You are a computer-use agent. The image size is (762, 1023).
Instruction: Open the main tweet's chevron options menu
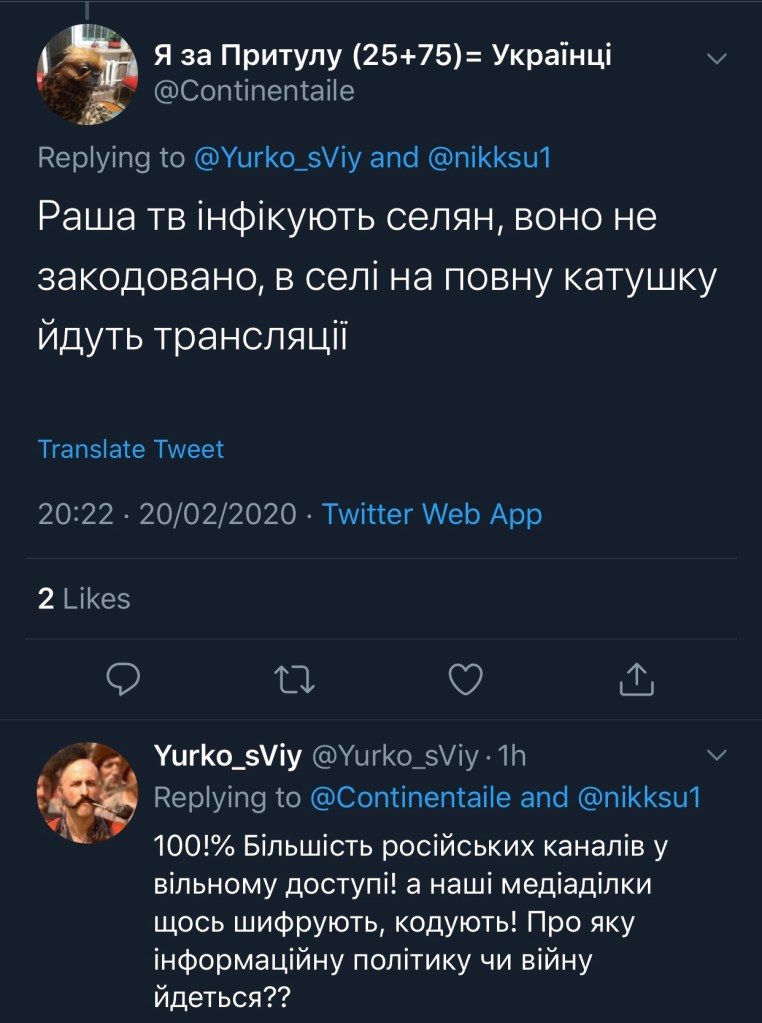click(716, 59)
